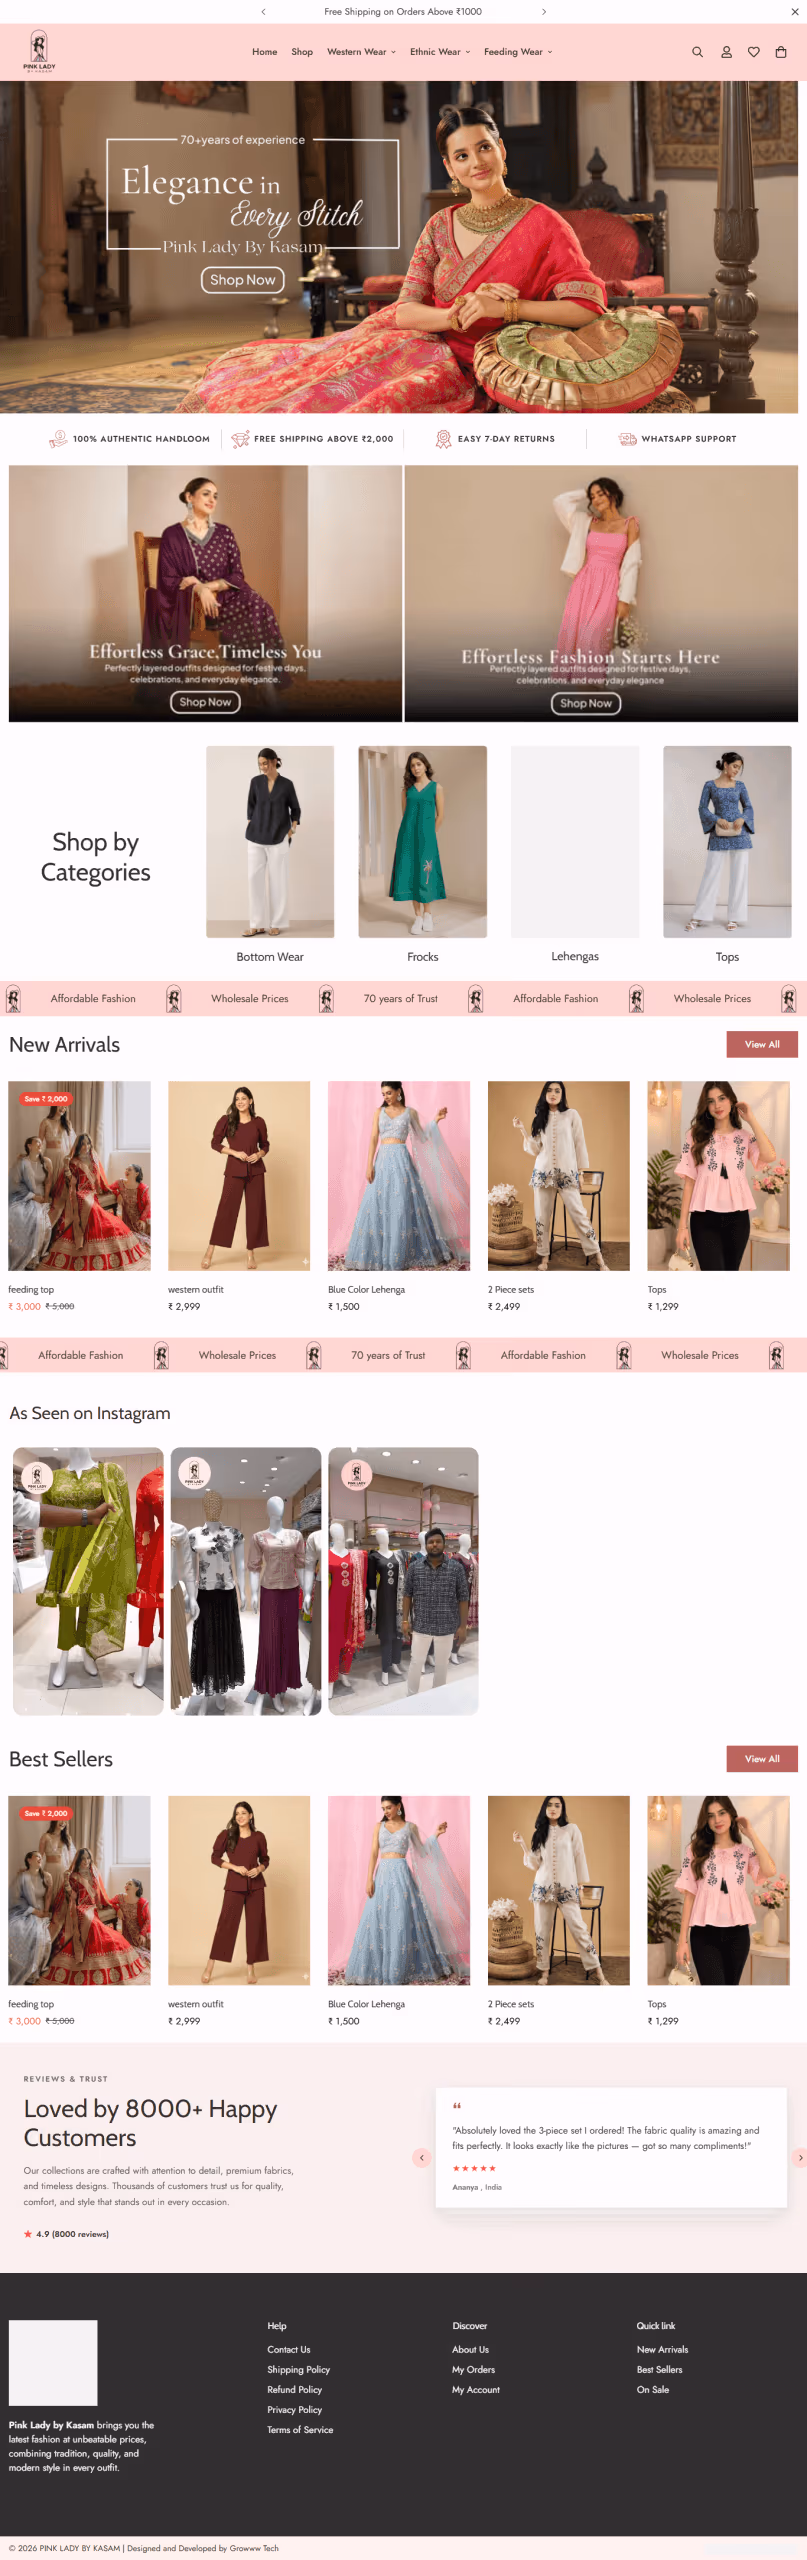The width and height of the screenshot is (807, 2560).
Task: Click the five-star rating in testimonial
Action: coord(474,2168)
